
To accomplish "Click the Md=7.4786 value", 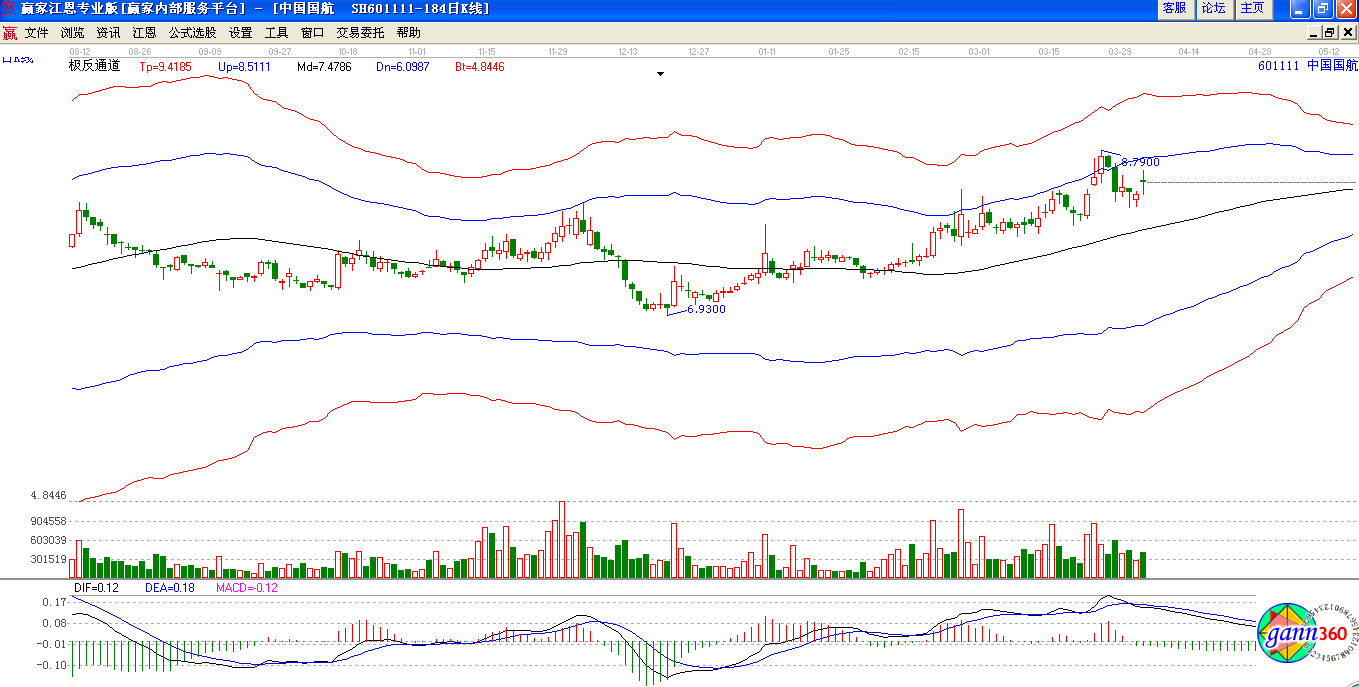I will (x=324, y=67).
